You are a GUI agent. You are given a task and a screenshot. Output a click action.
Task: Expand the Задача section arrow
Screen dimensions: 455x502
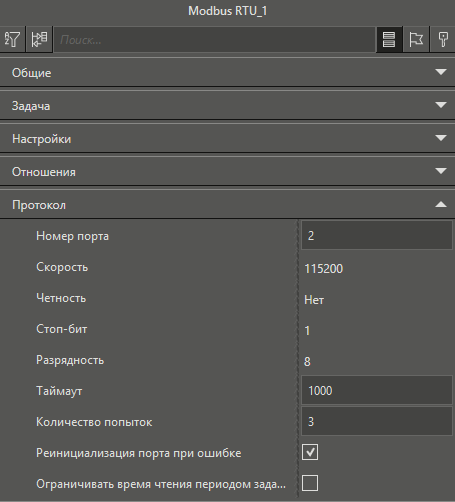pyautogui.click(x=441, y=105)
